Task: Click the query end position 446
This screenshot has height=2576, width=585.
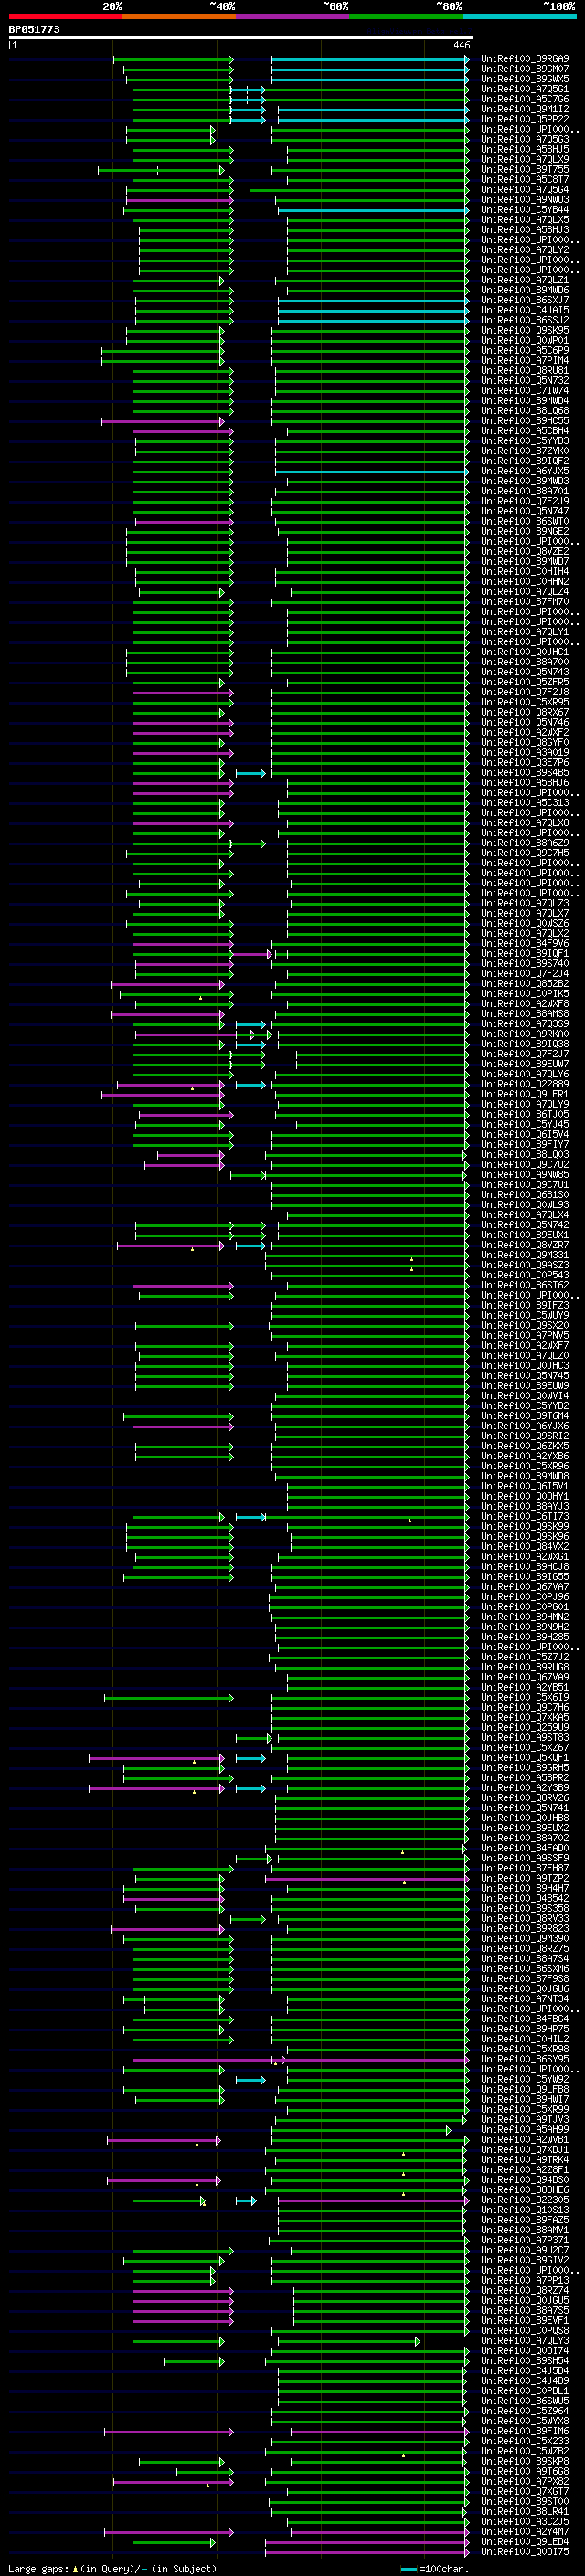Action: coord(461,45)
